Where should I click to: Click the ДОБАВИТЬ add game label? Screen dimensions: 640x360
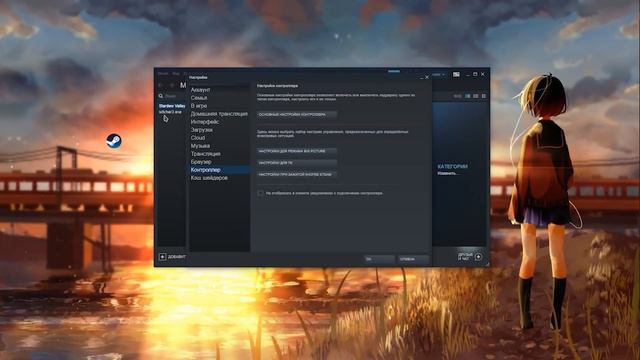point(177,257)
